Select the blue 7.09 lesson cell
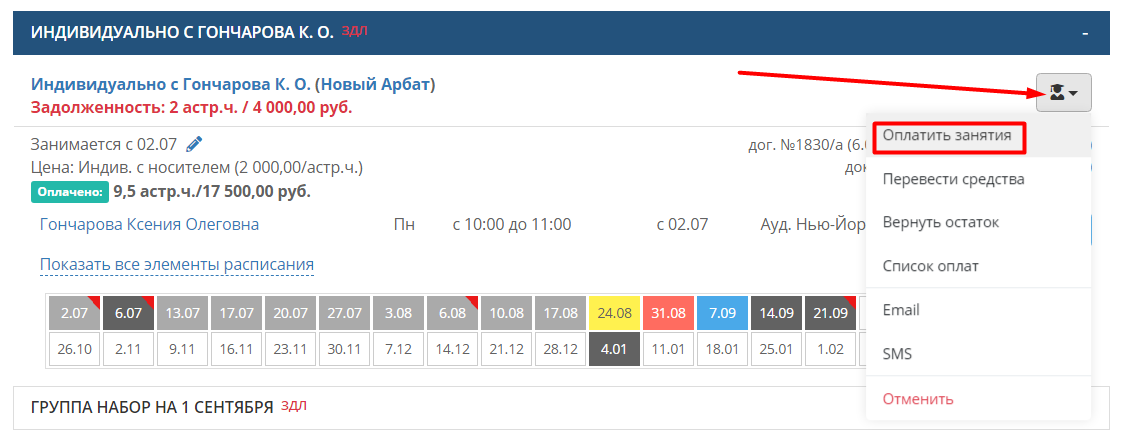This screenshot has width=1121, height=440. (722, 313)
